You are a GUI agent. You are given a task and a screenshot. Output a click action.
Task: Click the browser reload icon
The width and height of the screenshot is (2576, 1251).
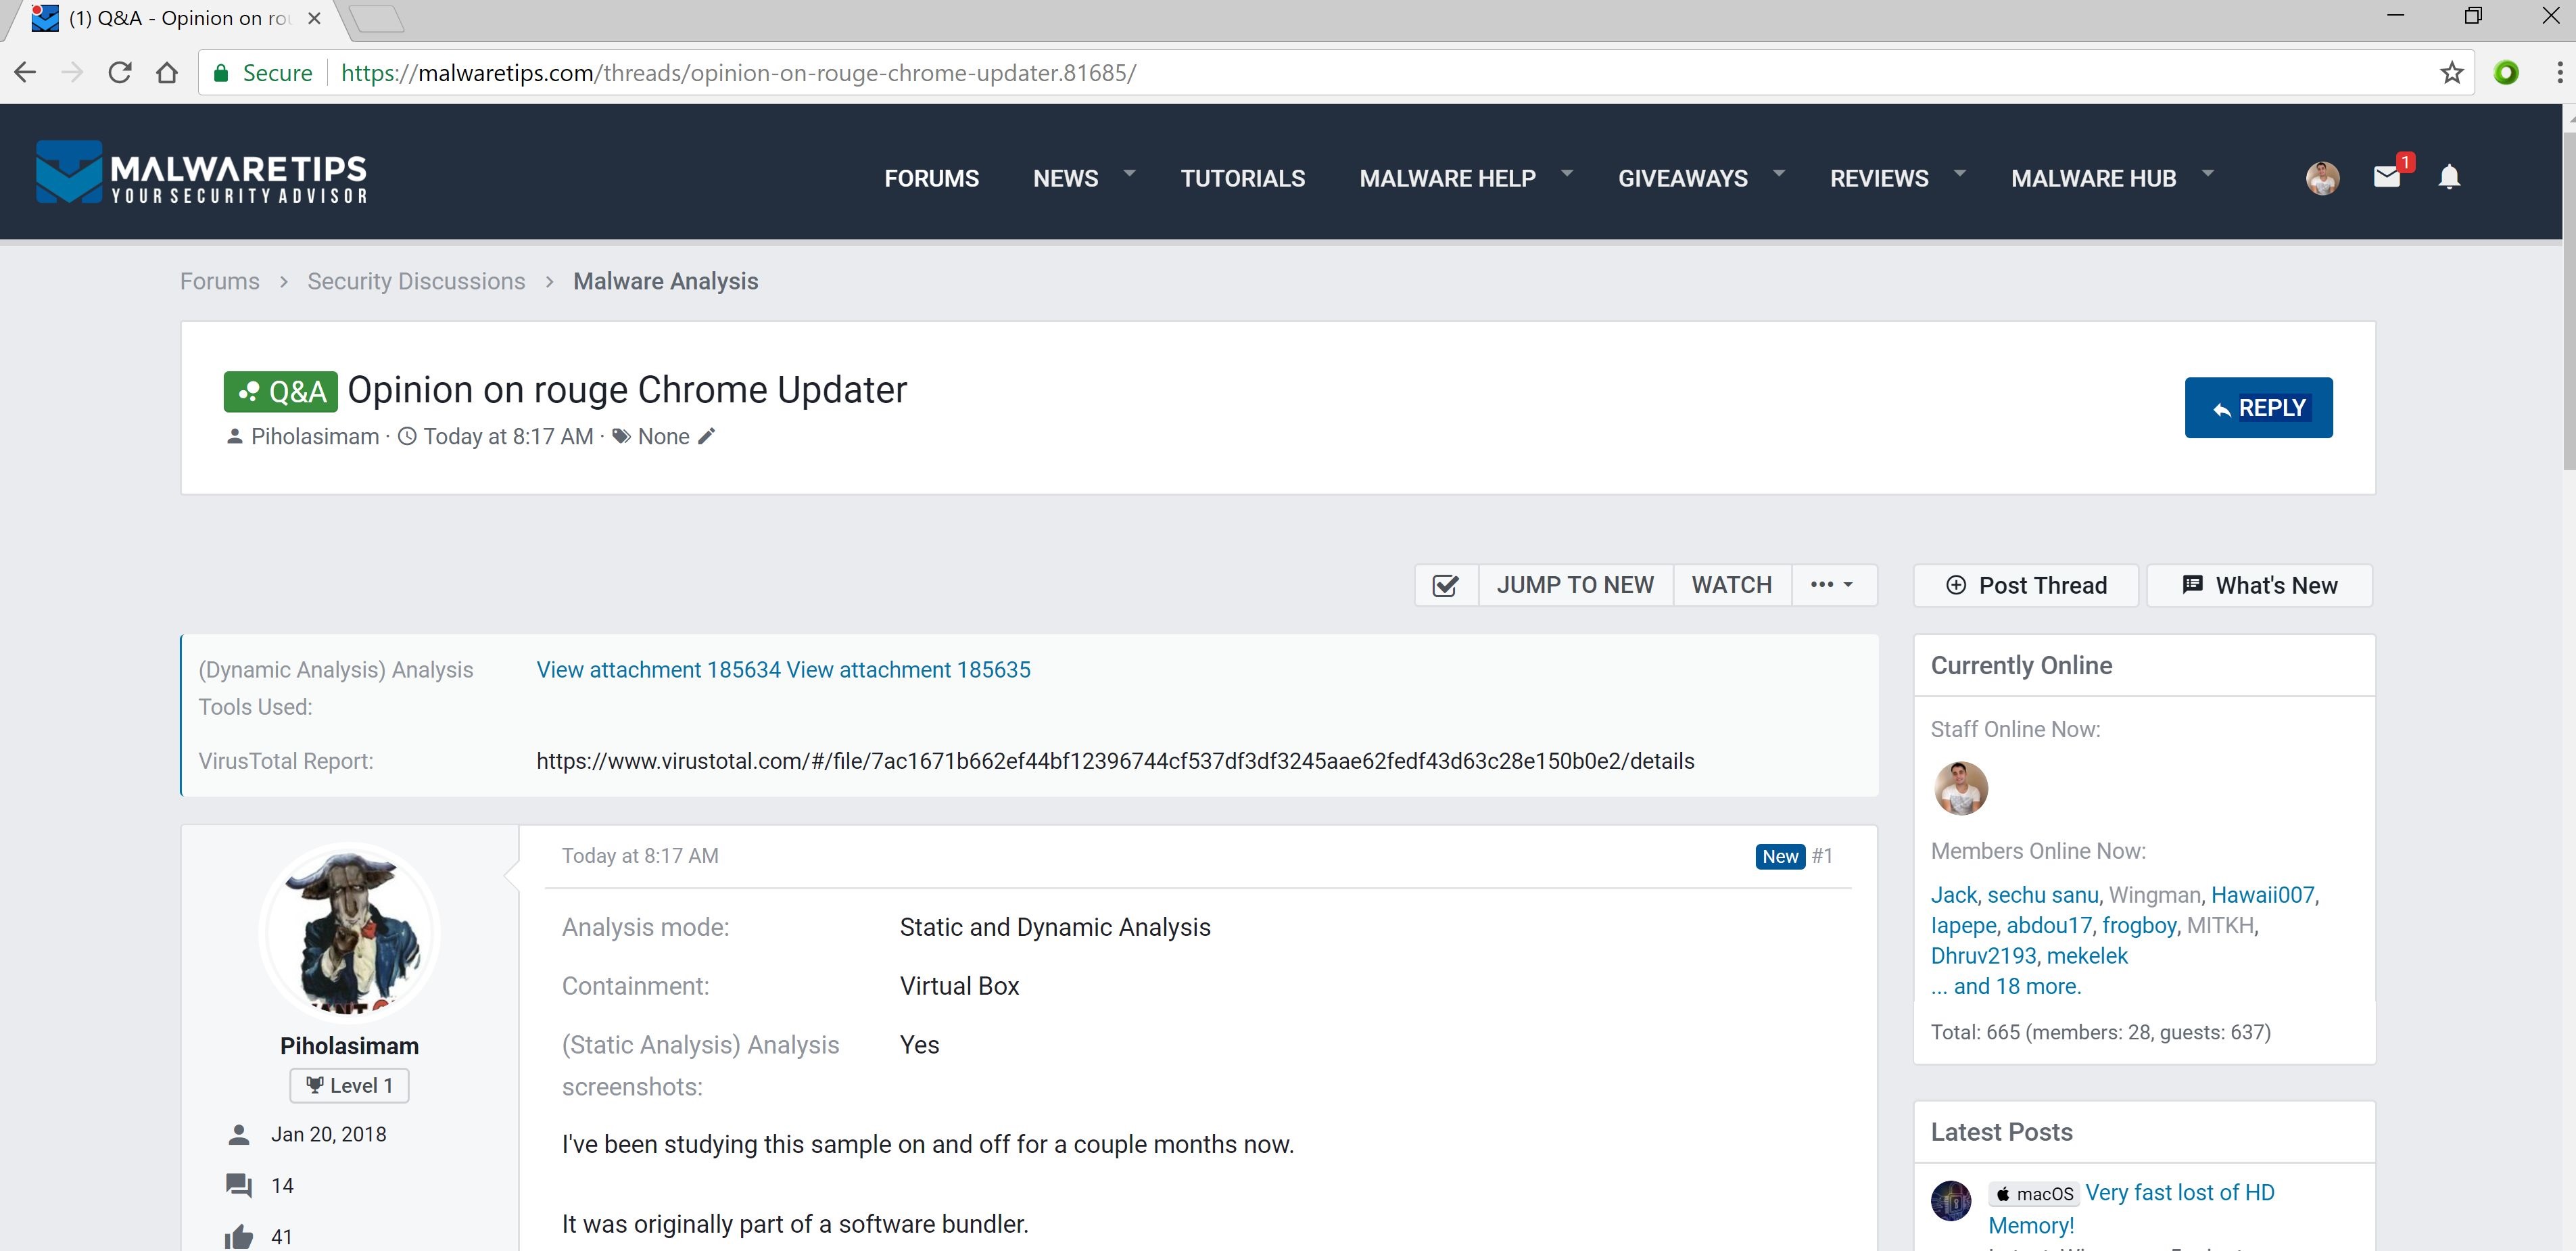(120, 73)
